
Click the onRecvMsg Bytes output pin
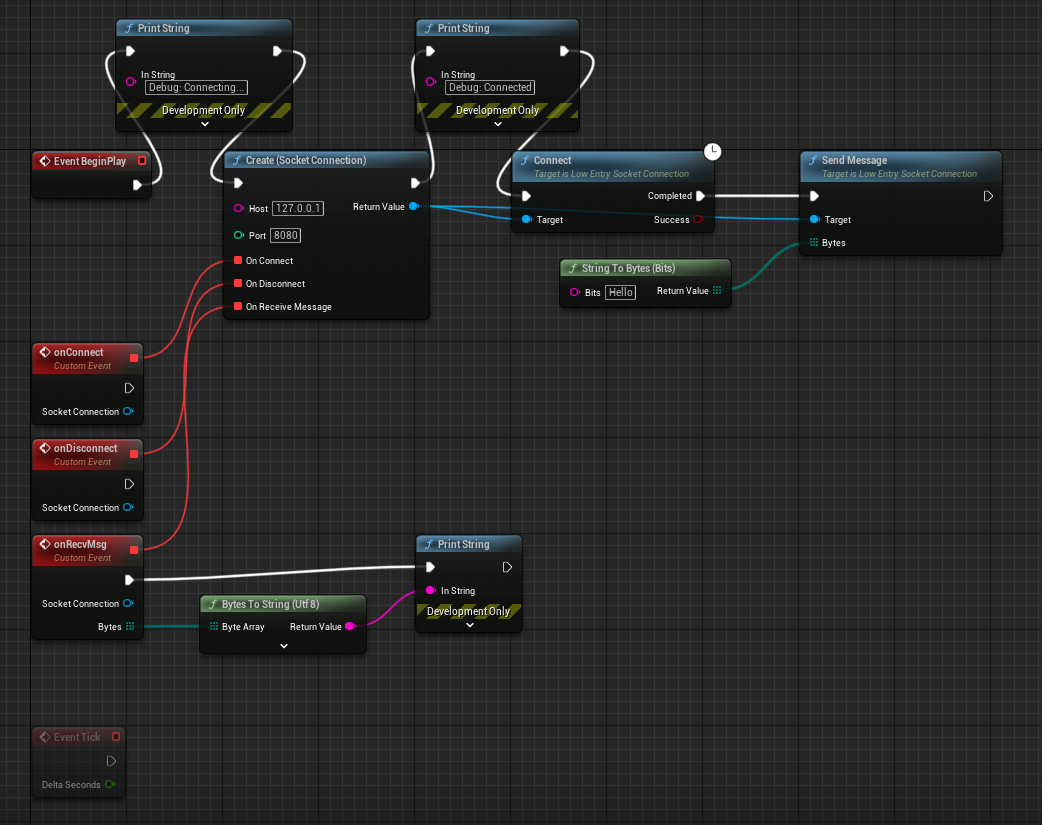(x=130, y=627)
